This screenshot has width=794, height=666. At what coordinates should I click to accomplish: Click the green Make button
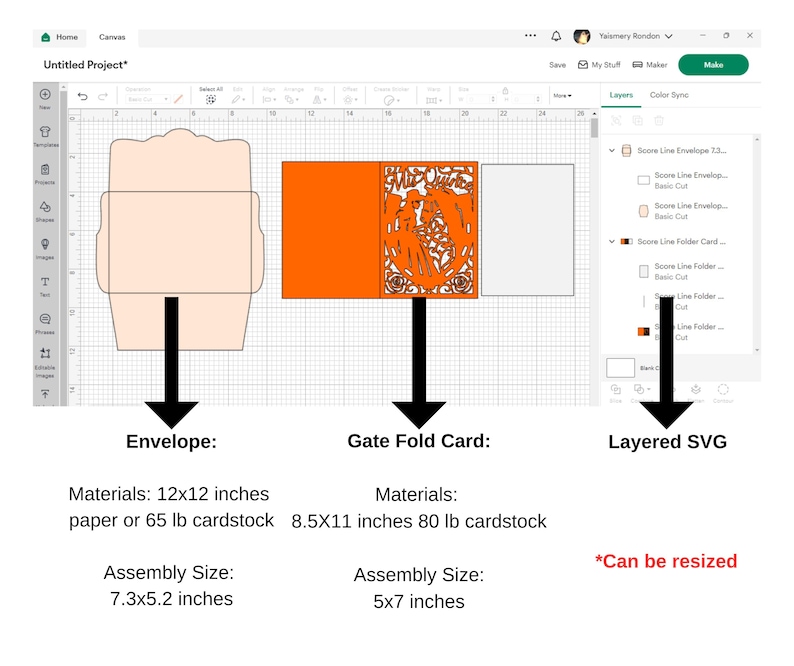pyautogui.click(x=713, y=65)
